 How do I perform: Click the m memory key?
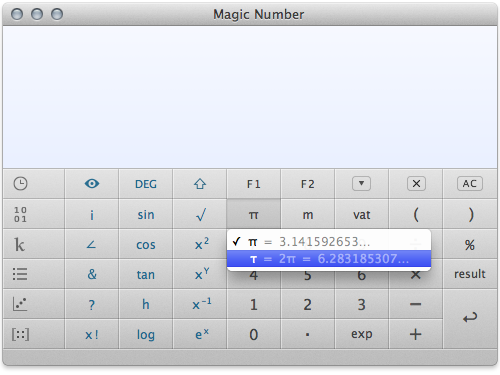(308, 214)
